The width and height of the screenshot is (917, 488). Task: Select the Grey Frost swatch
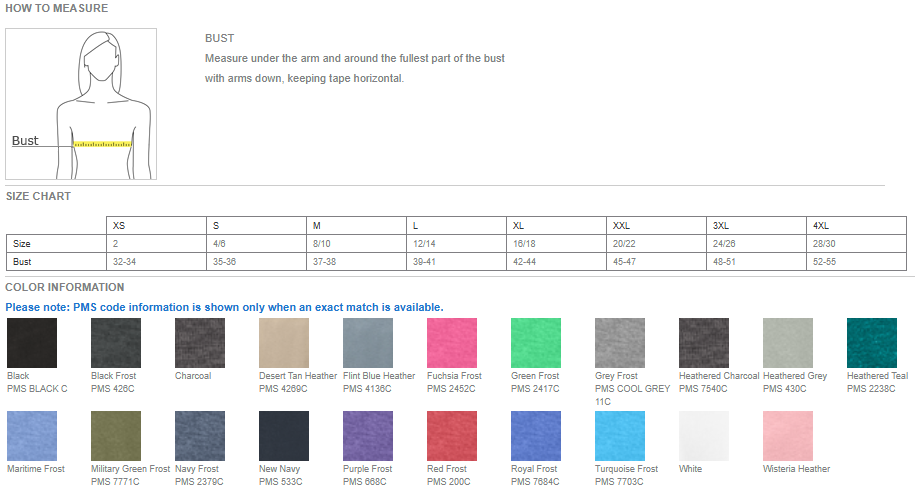[x=620, y=343]
